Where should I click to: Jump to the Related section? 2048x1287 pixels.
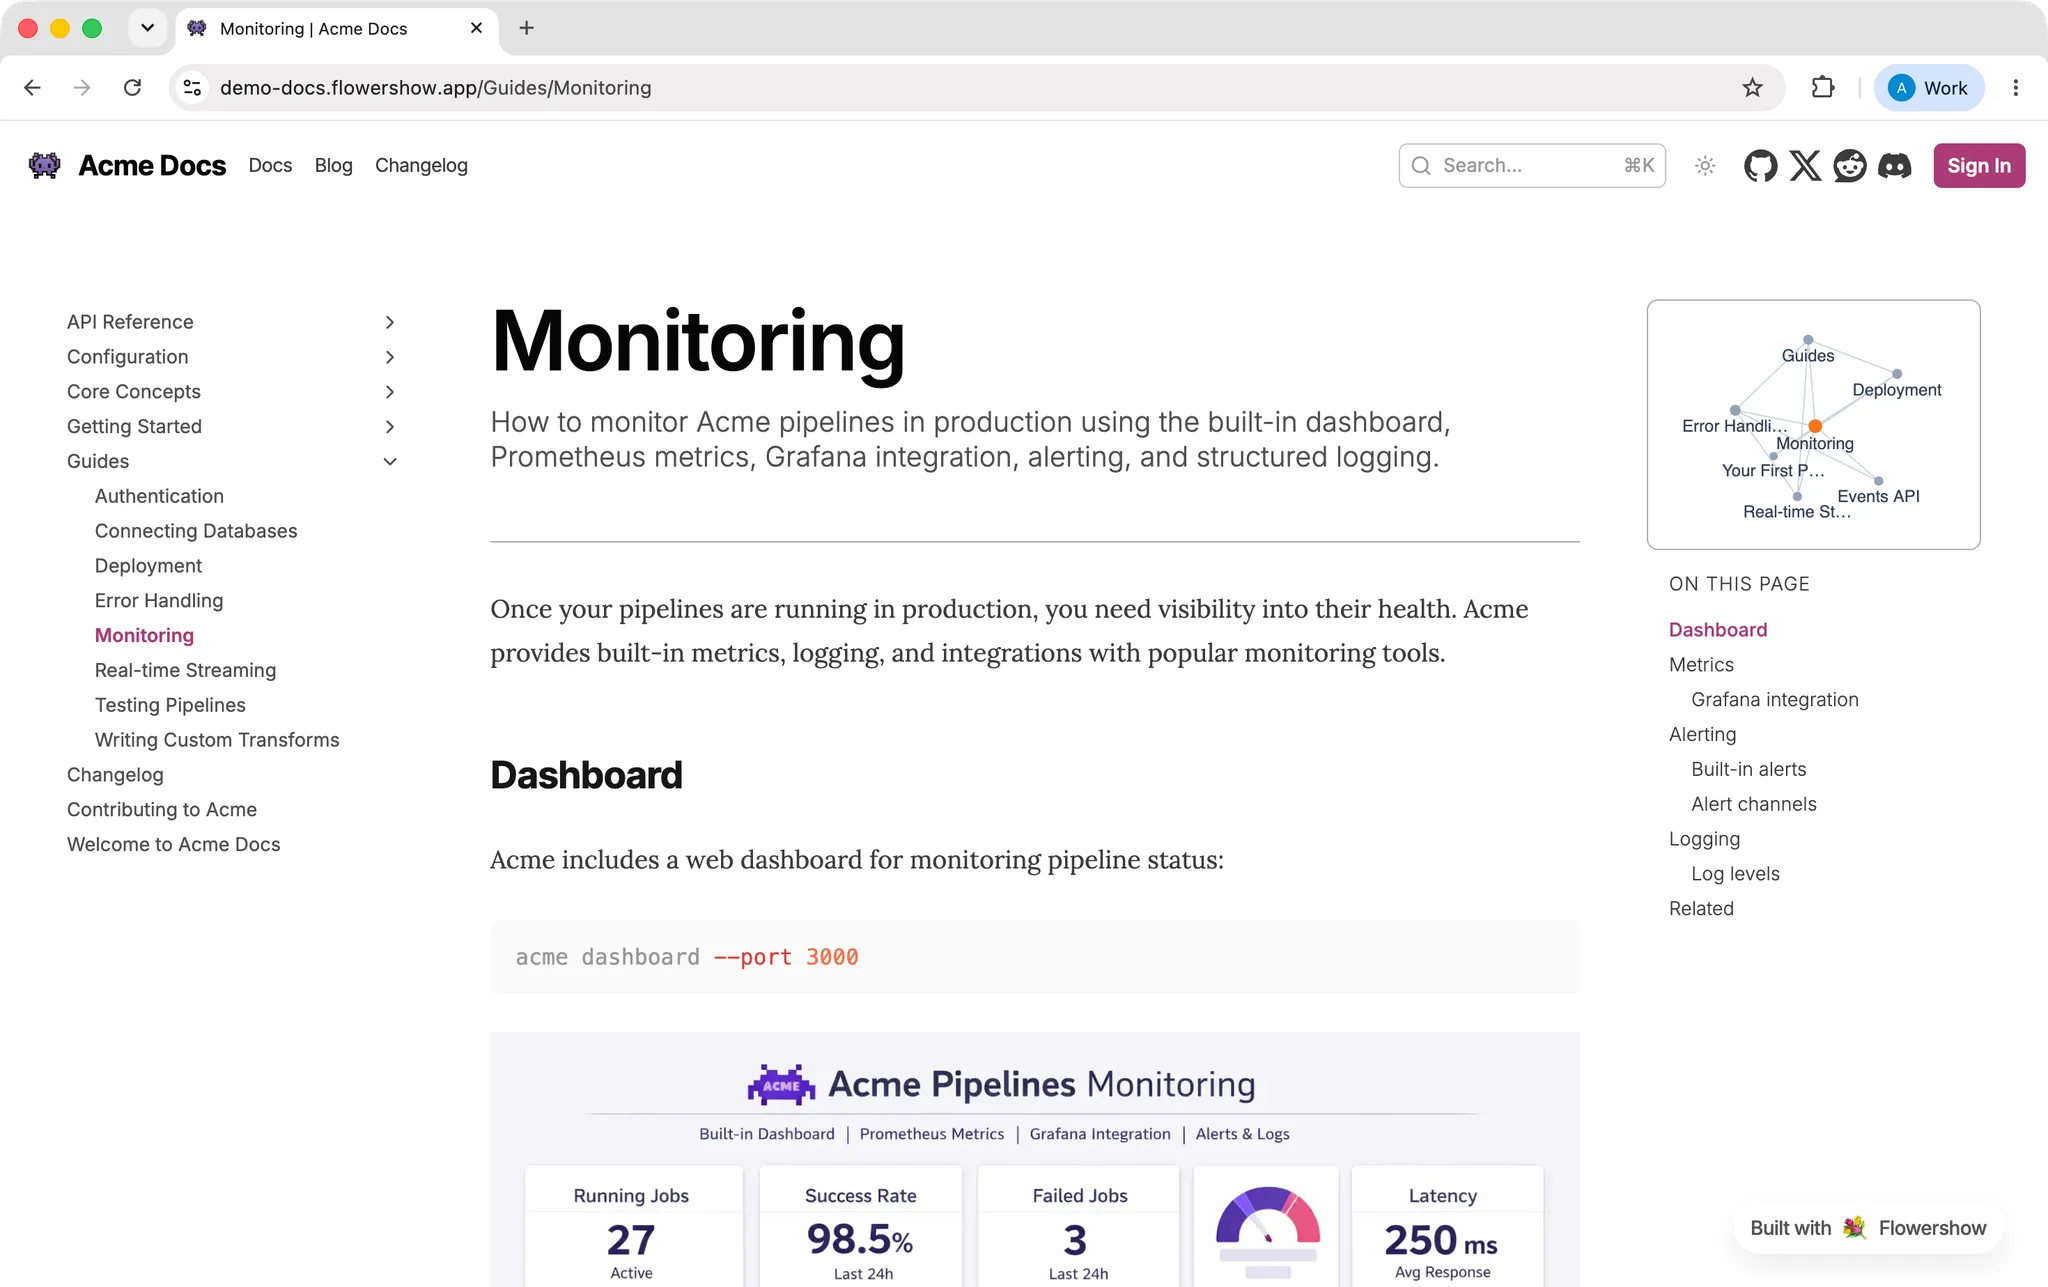pyautogui.click(x=1701, y=909)
